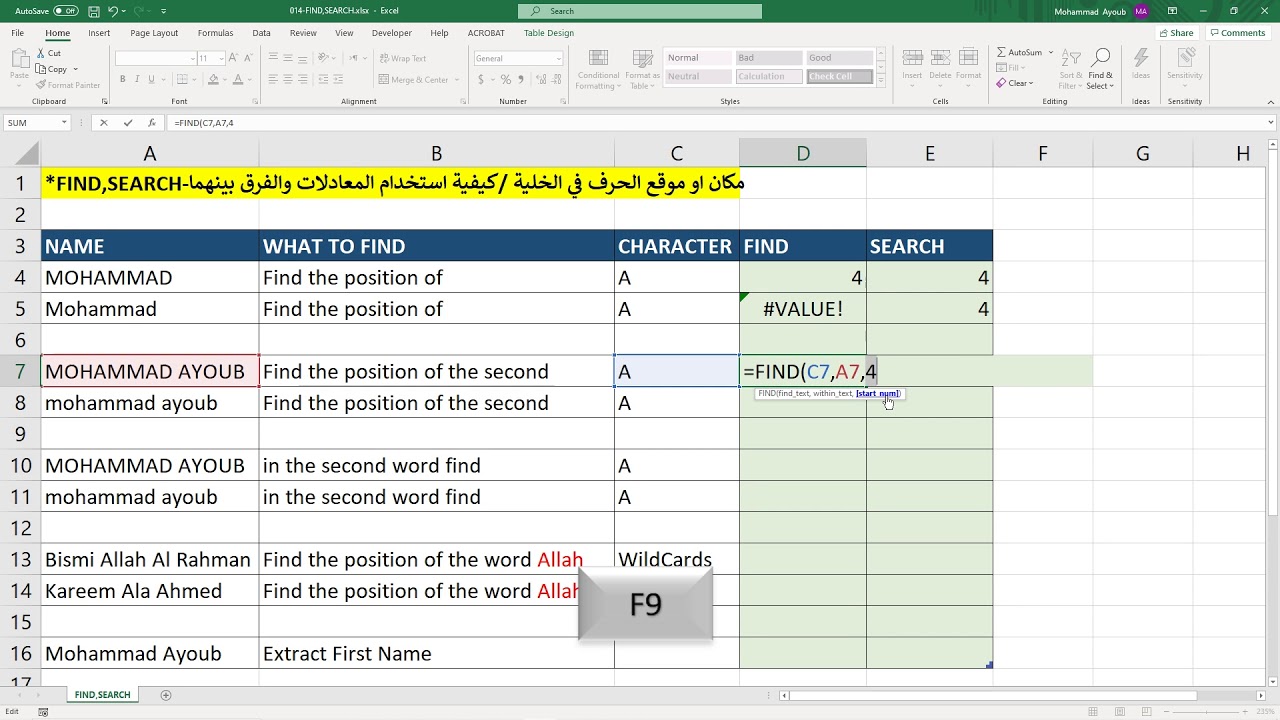Open the File menu
This screenshot has width=1280, height=720.
coord(18,33)
